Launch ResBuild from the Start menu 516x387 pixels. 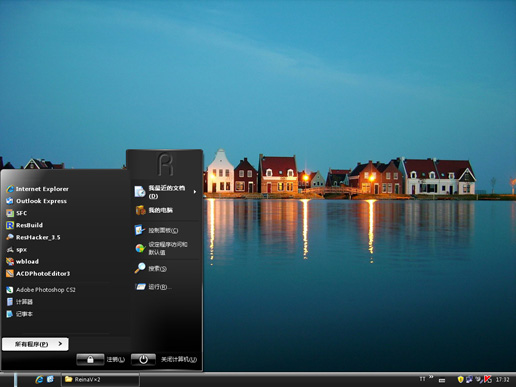pyautogui.click(x=24, y=225)
